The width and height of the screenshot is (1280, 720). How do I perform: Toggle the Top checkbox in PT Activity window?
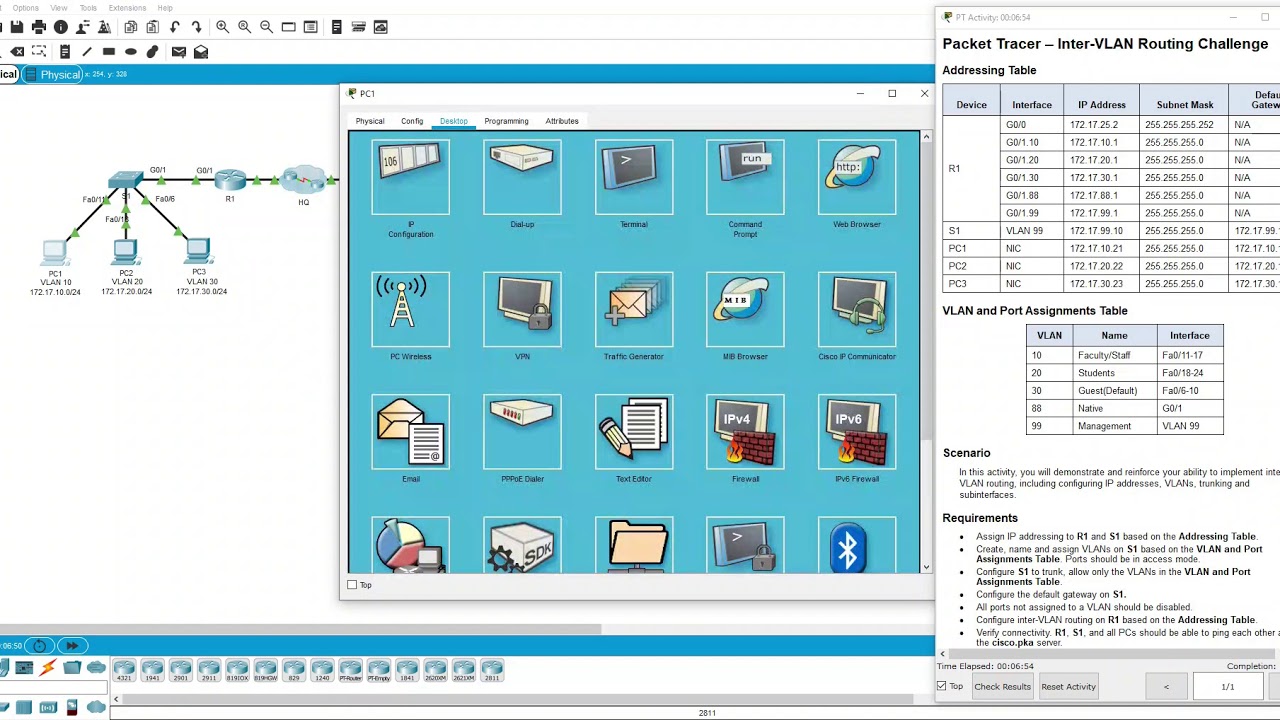(941, 686)
